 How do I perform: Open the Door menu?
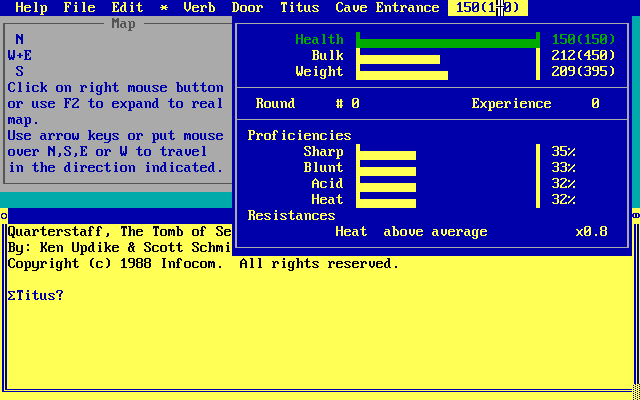point(247,8)
